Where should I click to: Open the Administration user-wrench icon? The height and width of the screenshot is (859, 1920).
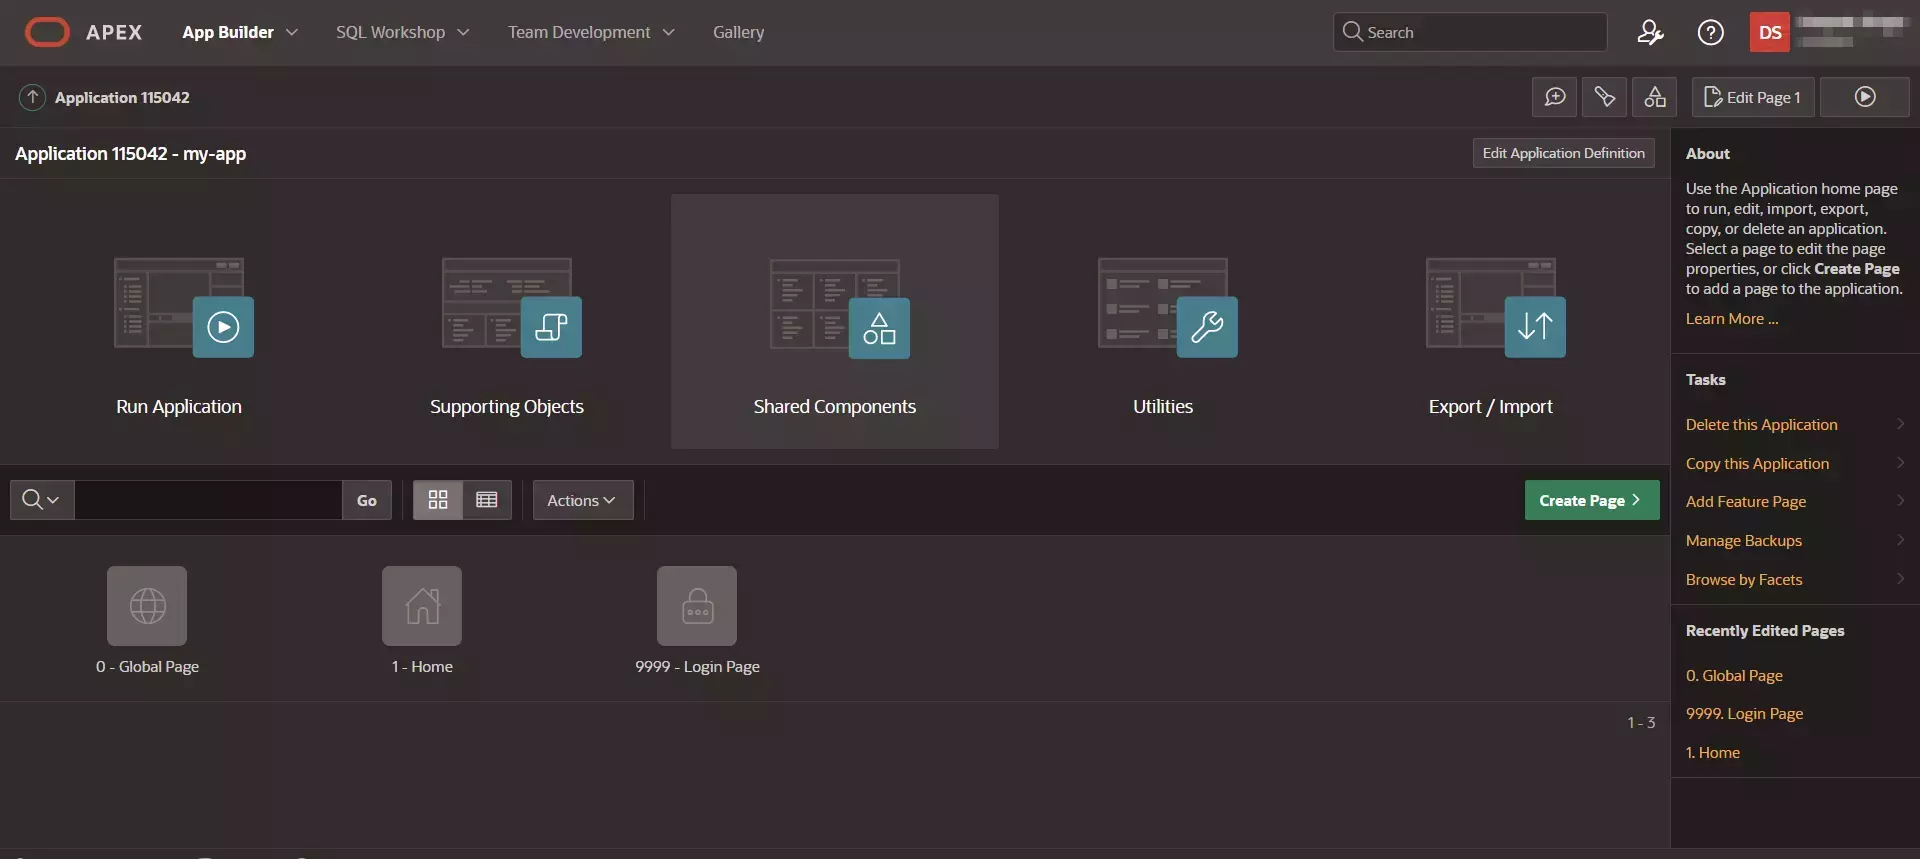coord(1650,33)
